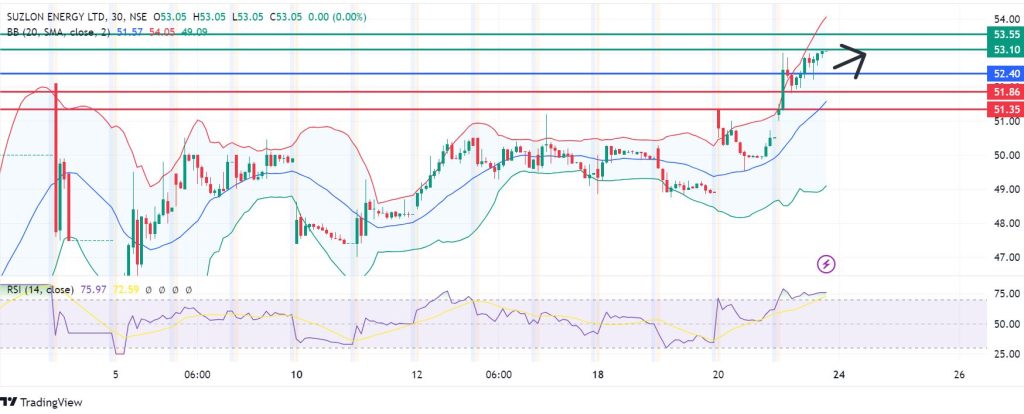Click 25.00 on RSI axis
Screen dimensions: 1024x414
(x=1006, y=354)
